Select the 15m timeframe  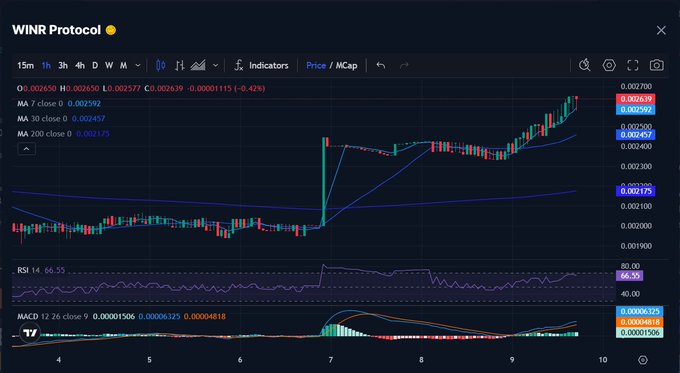pos(25,65)
